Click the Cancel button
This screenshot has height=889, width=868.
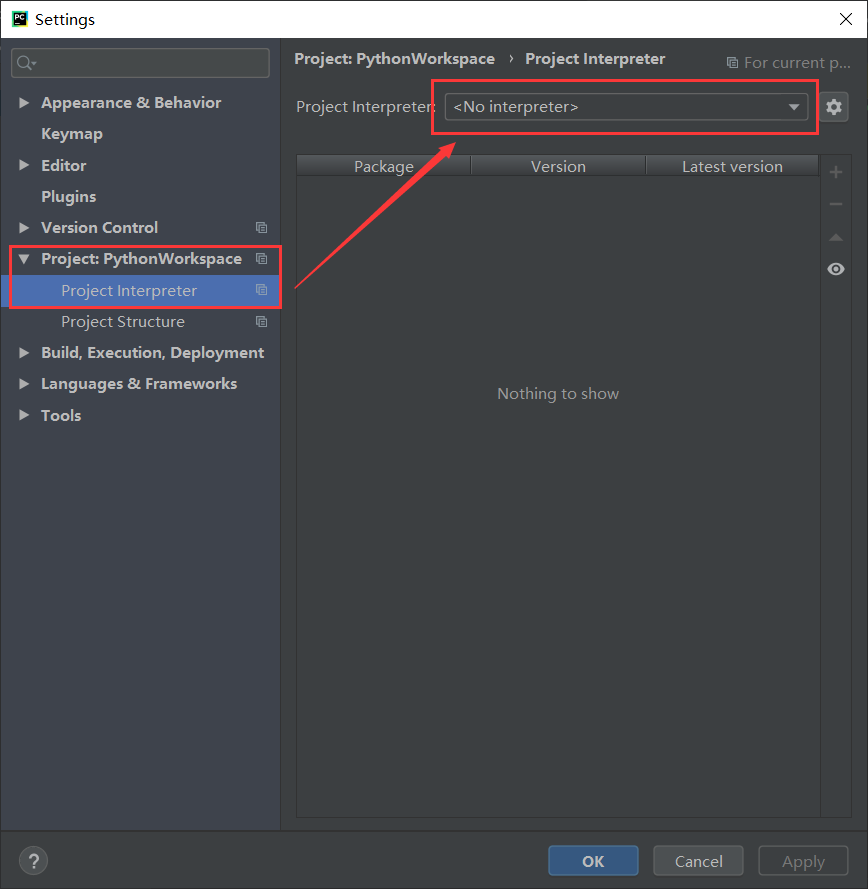pos(698,861)
